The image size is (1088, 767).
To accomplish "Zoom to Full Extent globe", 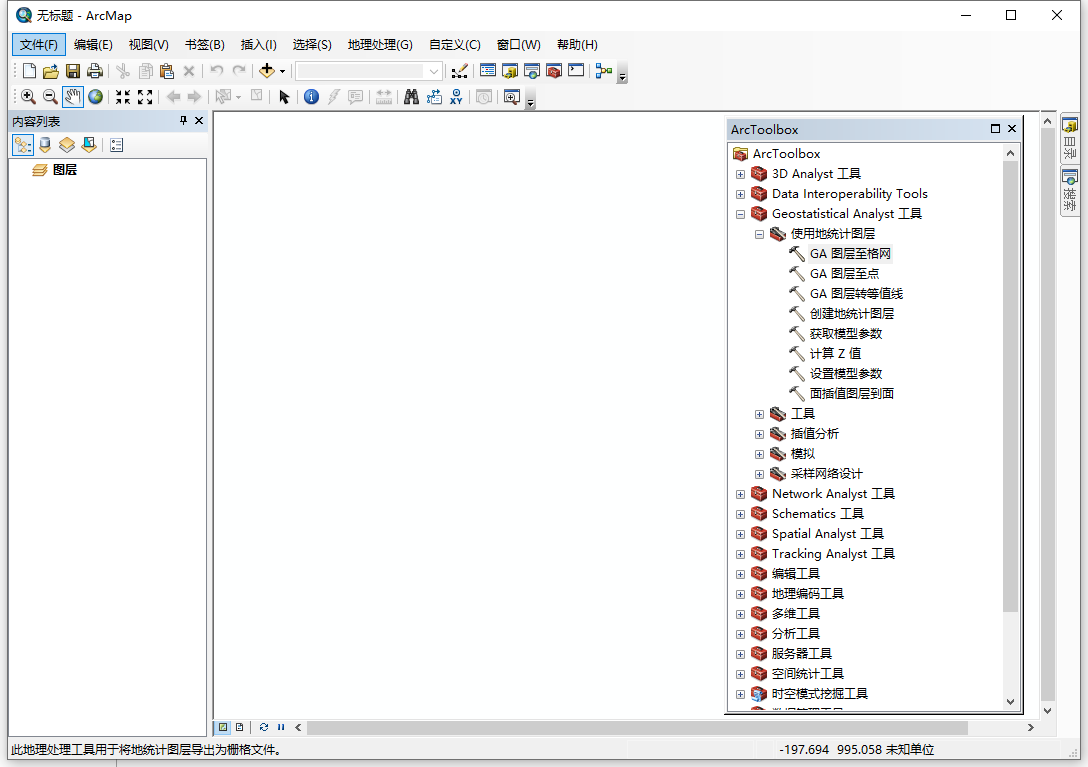I will (x=95, y=97).
